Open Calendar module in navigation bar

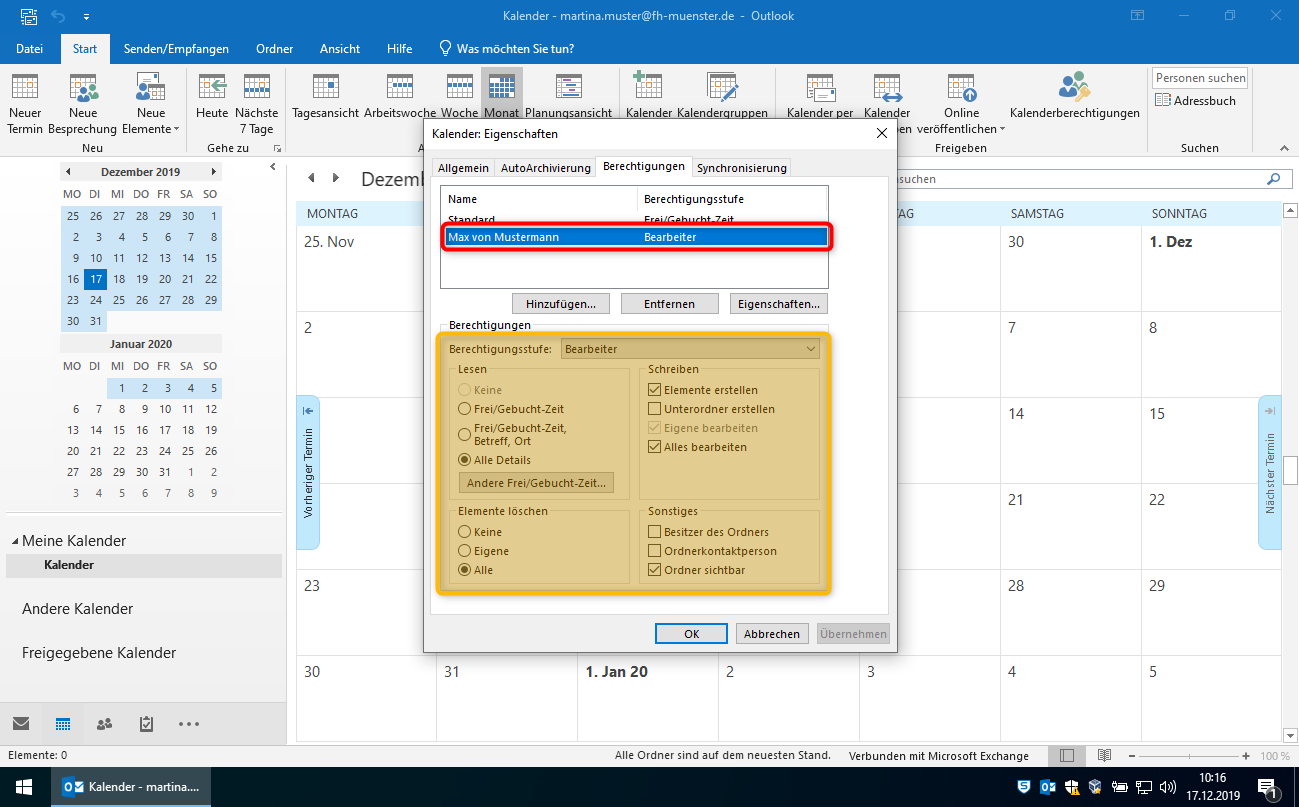(x=63, y=724)
